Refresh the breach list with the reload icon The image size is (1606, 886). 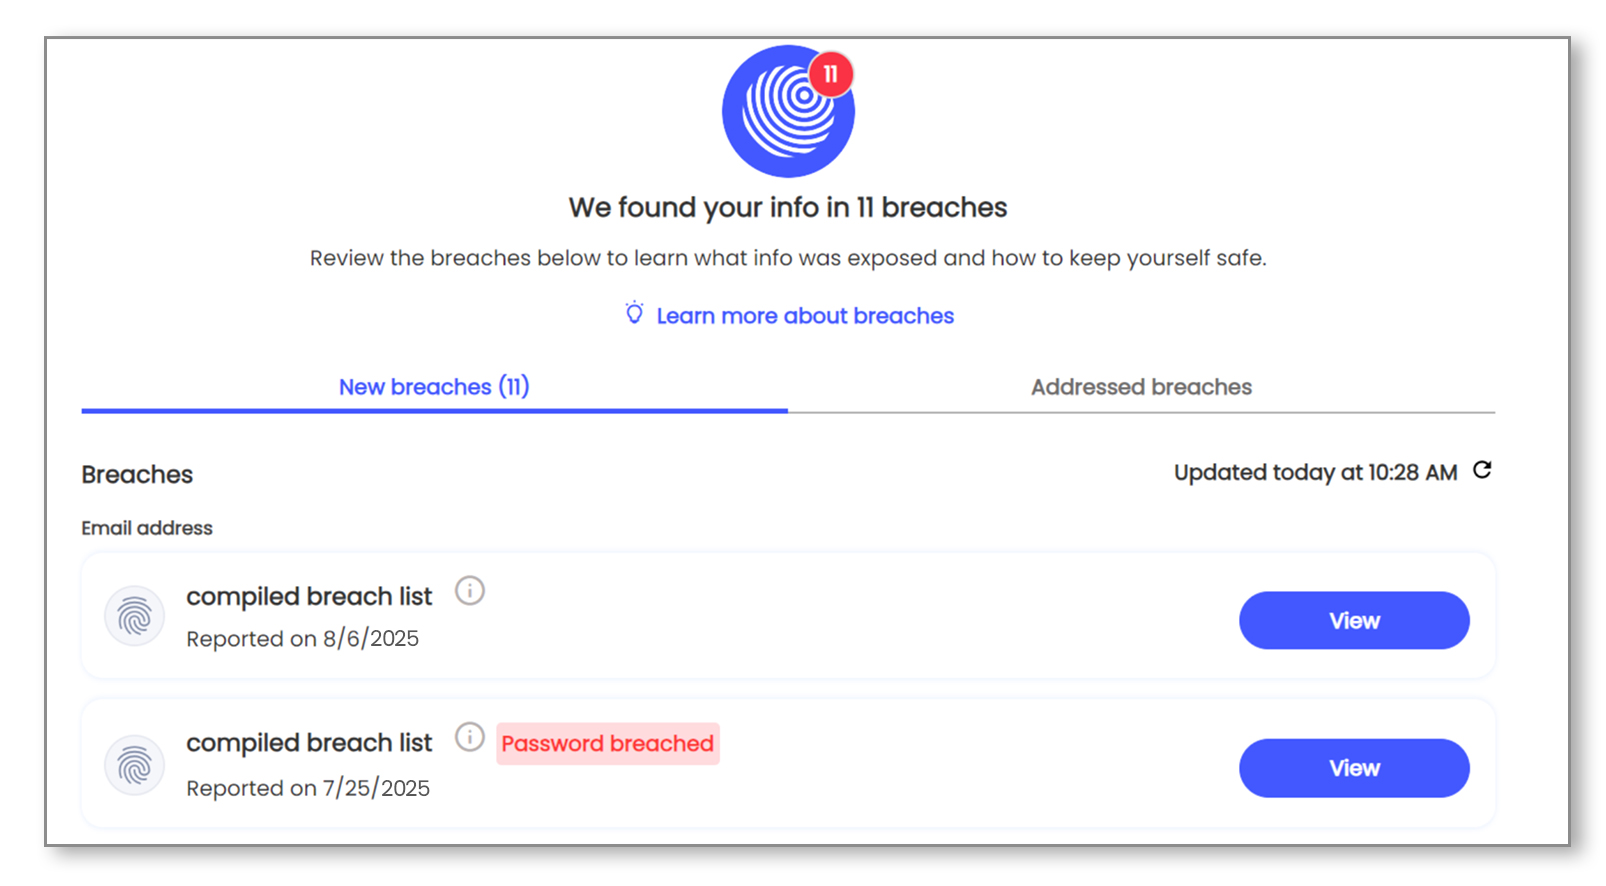point(1482,470)
